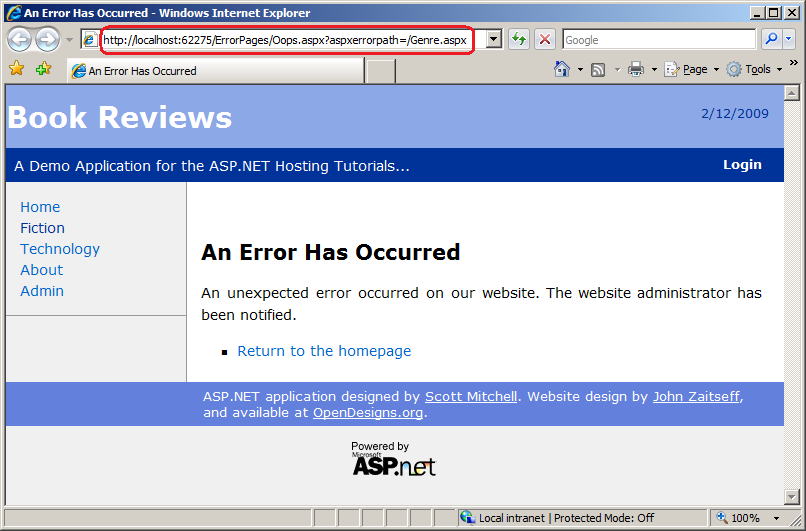
Task: Click the magnifier Search button
Action: (x=771, y=40)
